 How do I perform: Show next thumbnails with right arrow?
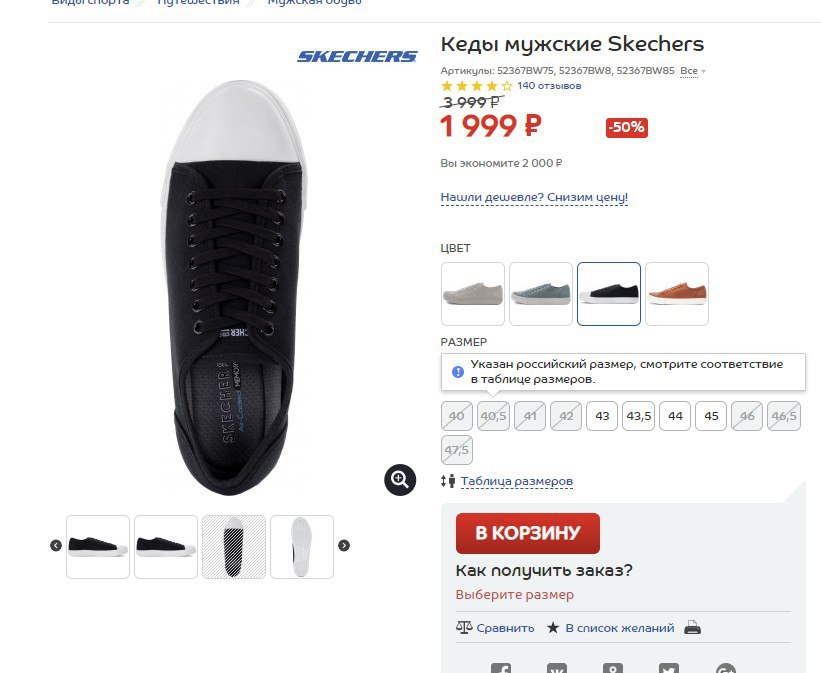pos(344,546)
